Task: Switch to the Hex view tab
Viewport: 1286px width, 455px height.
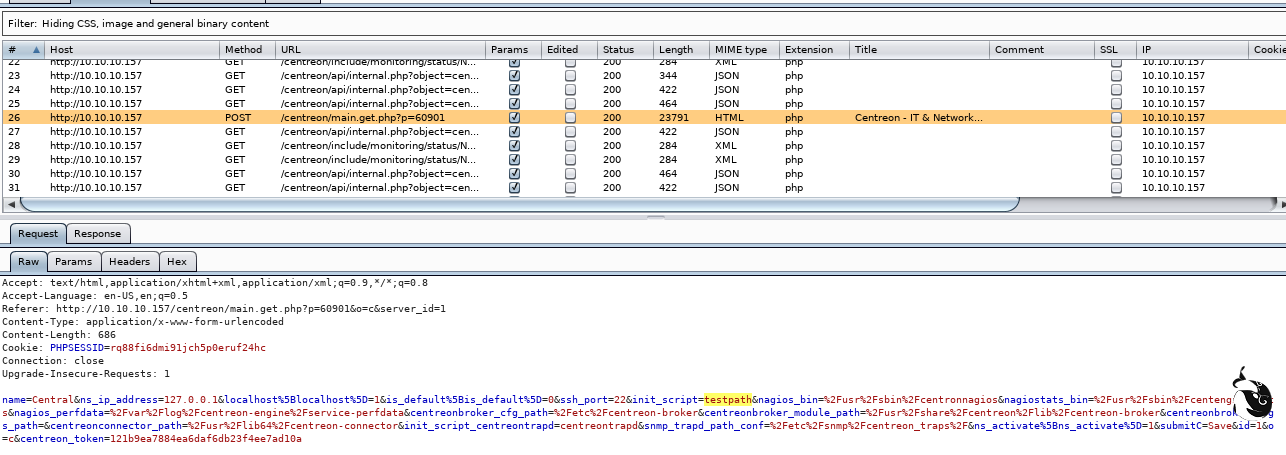Action: point(177,262)
